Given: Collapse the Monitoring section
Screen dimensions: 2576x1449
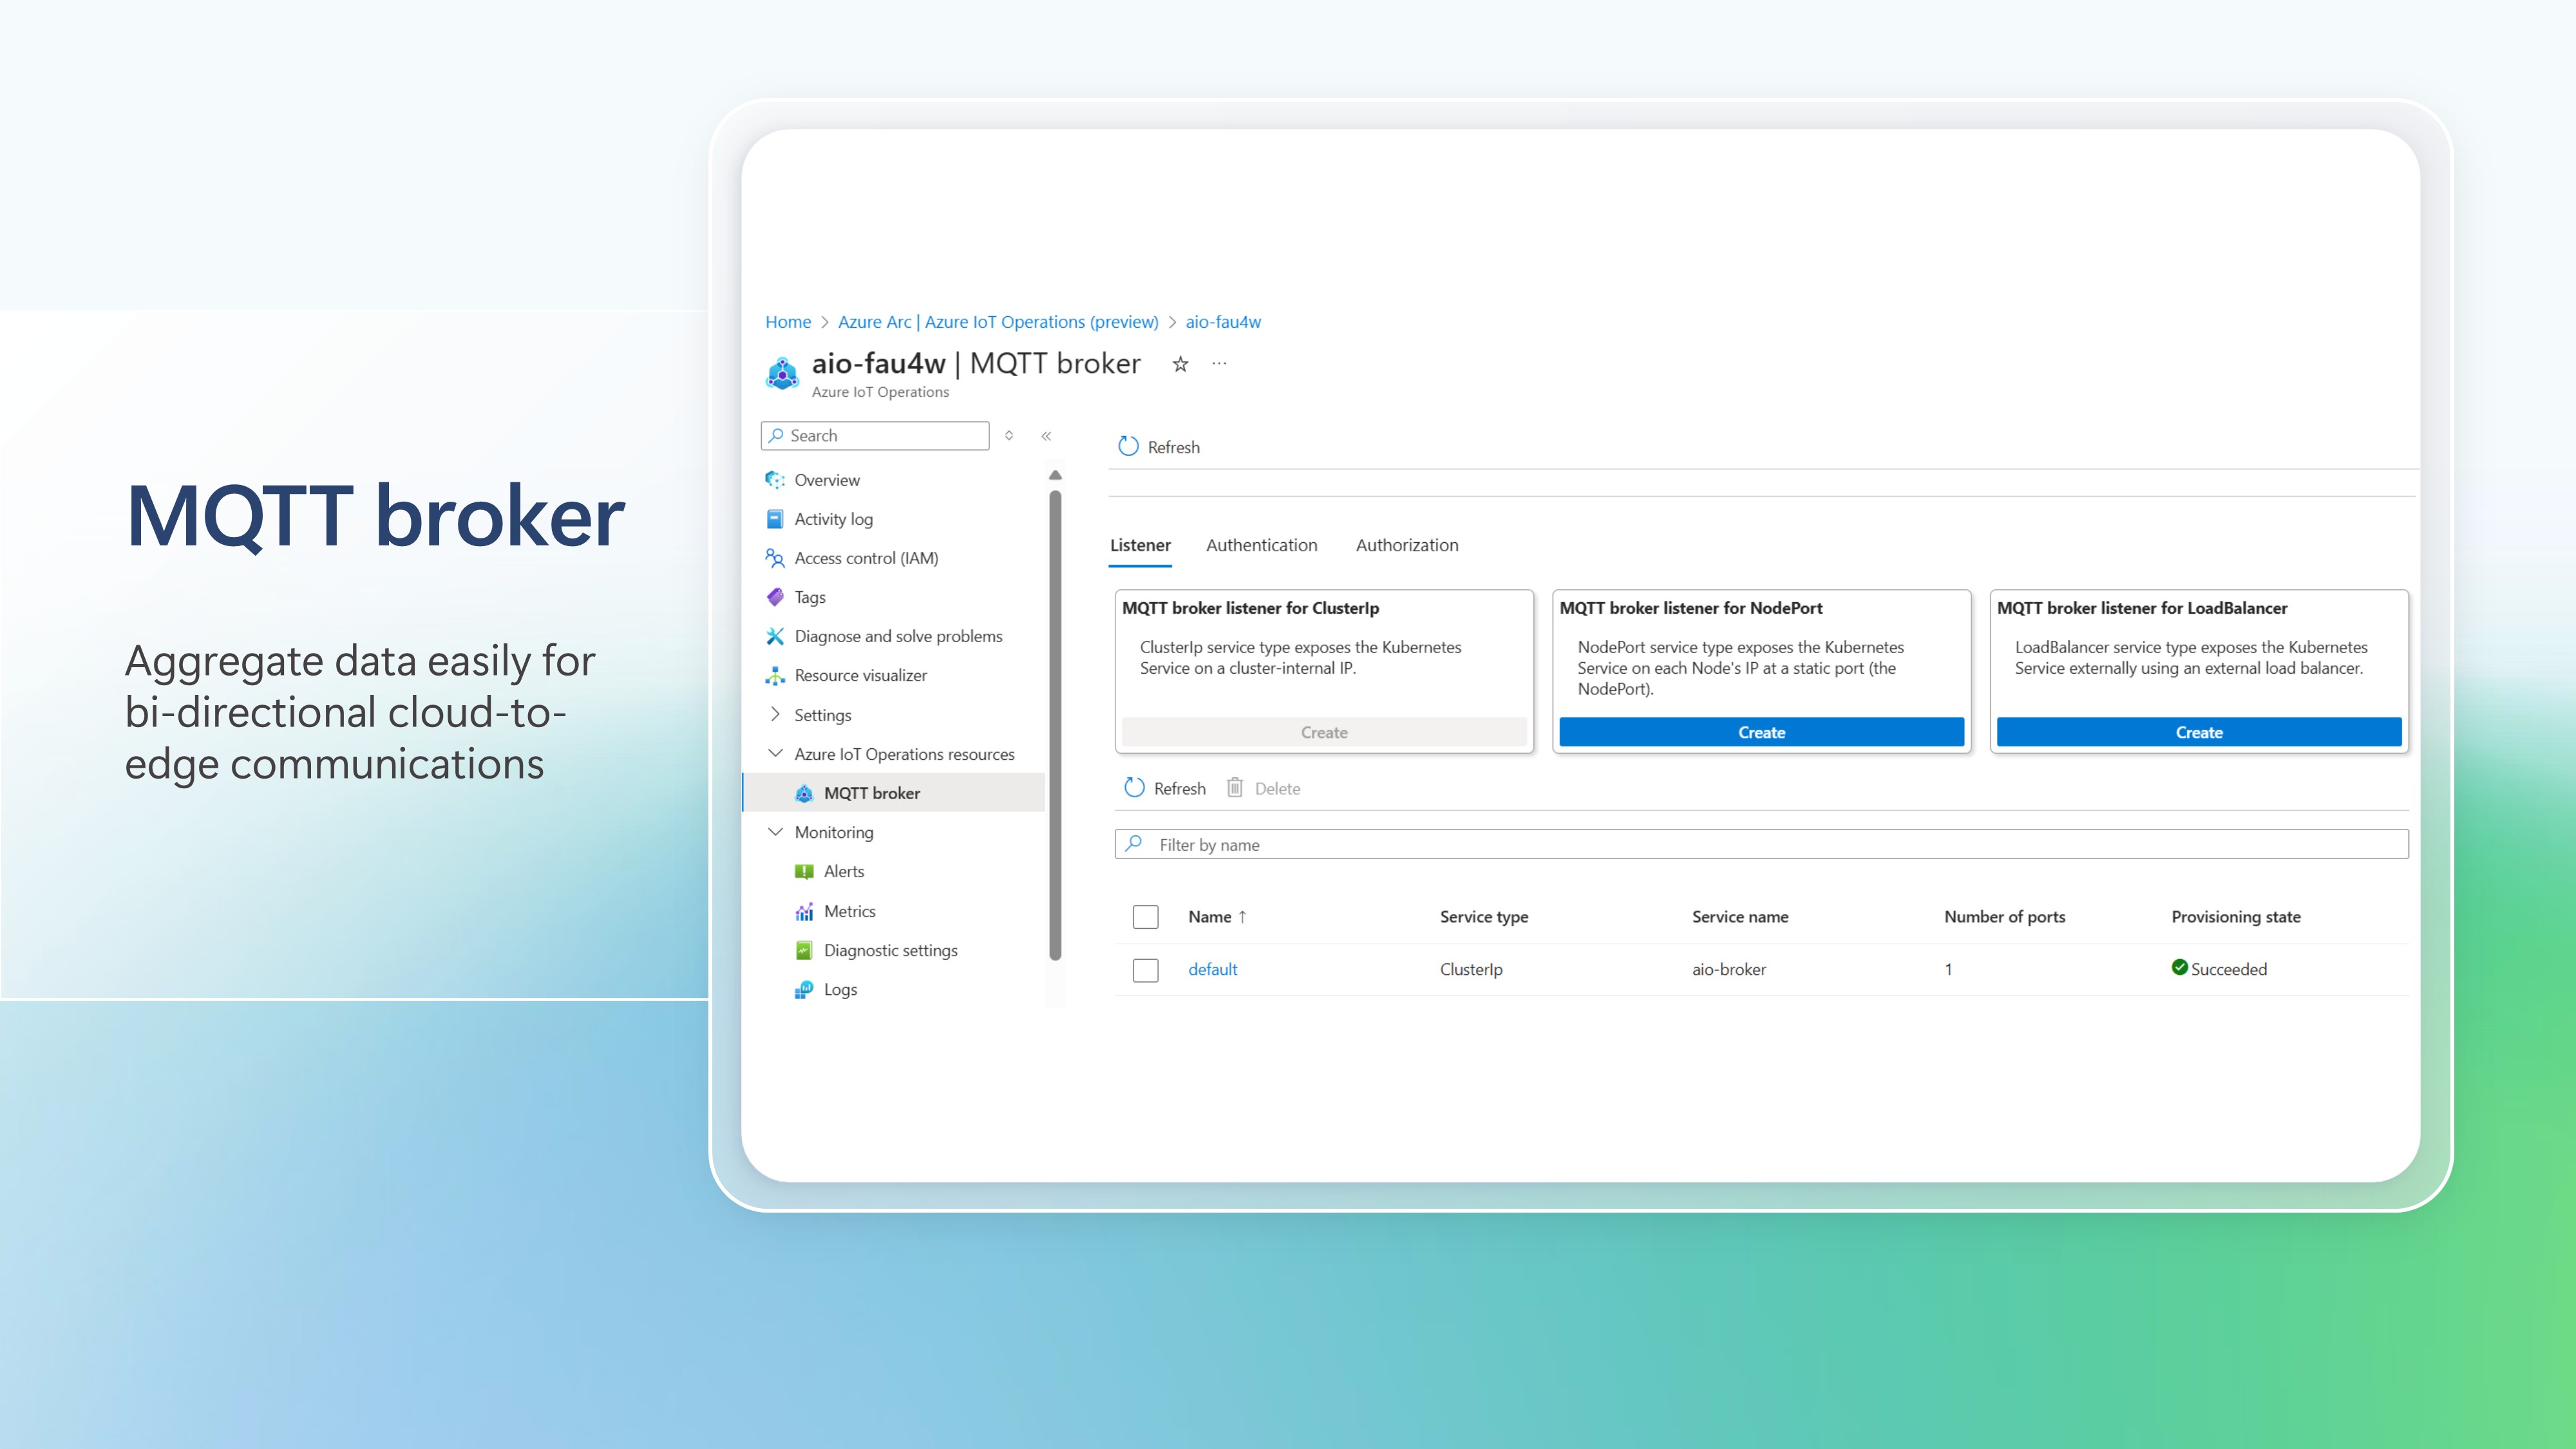Looking at the screenshot, I should (x=775, y=832).
